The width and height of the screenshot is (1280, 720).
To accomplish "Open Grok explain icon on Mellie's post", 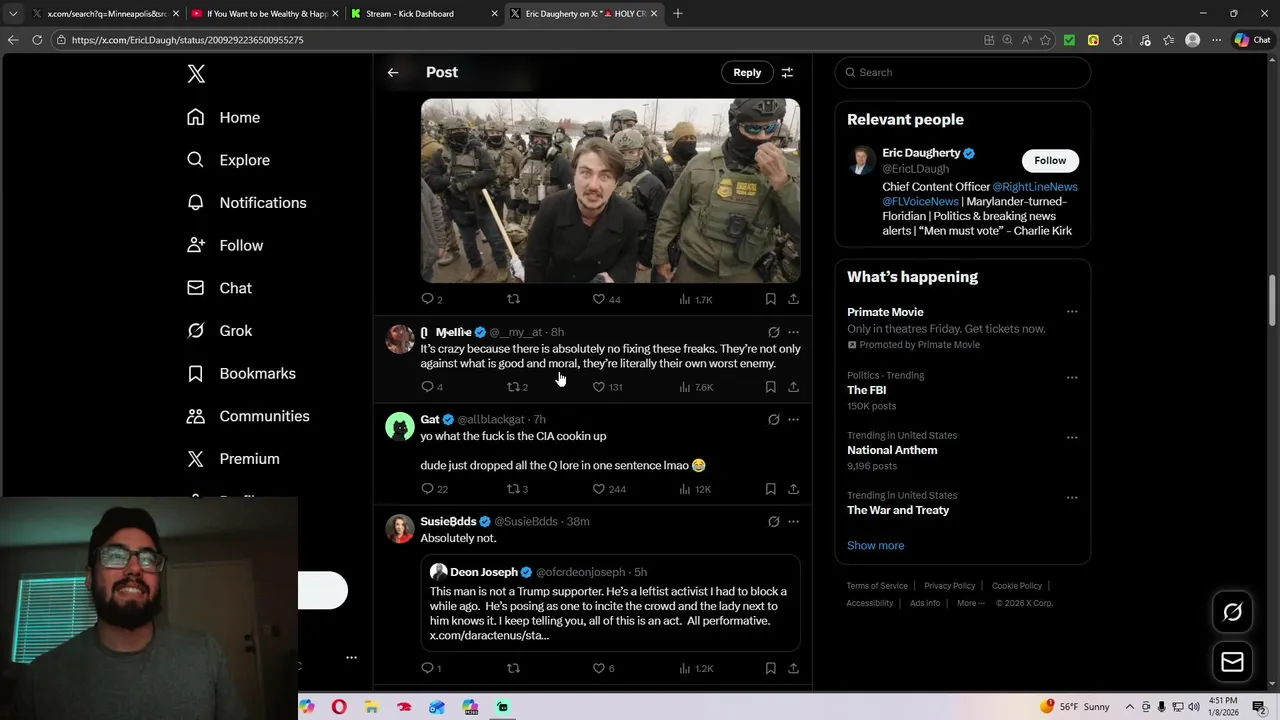I will click(773, 332).
